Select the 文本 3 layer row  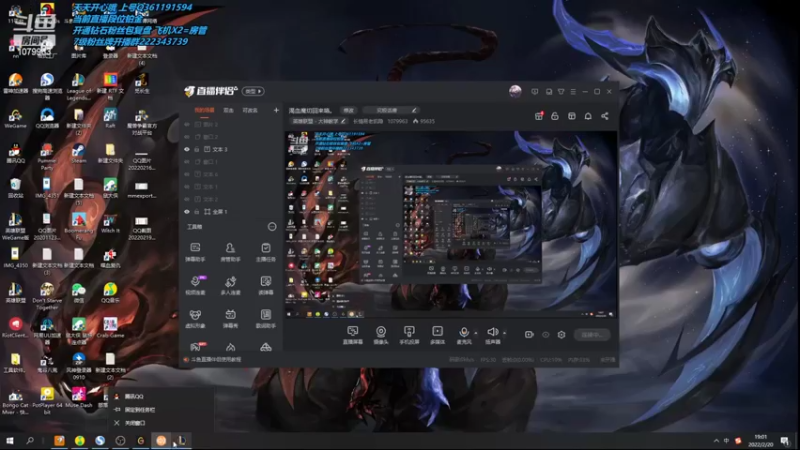(x=231, y=149)
